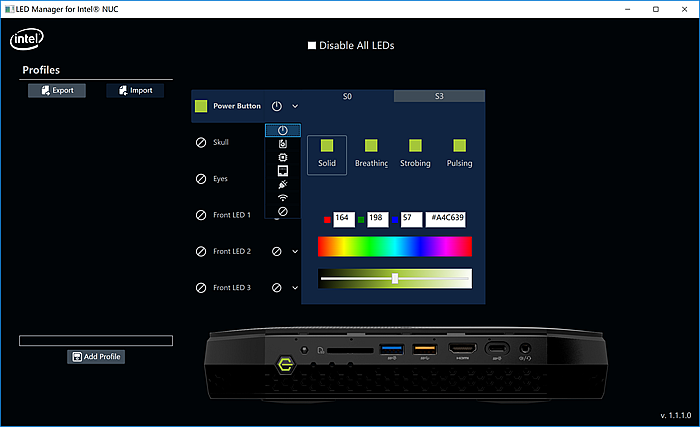The image size is (700, 427).
Task: Select the Solid lighting behavior
Action: [x=327, y=155]
